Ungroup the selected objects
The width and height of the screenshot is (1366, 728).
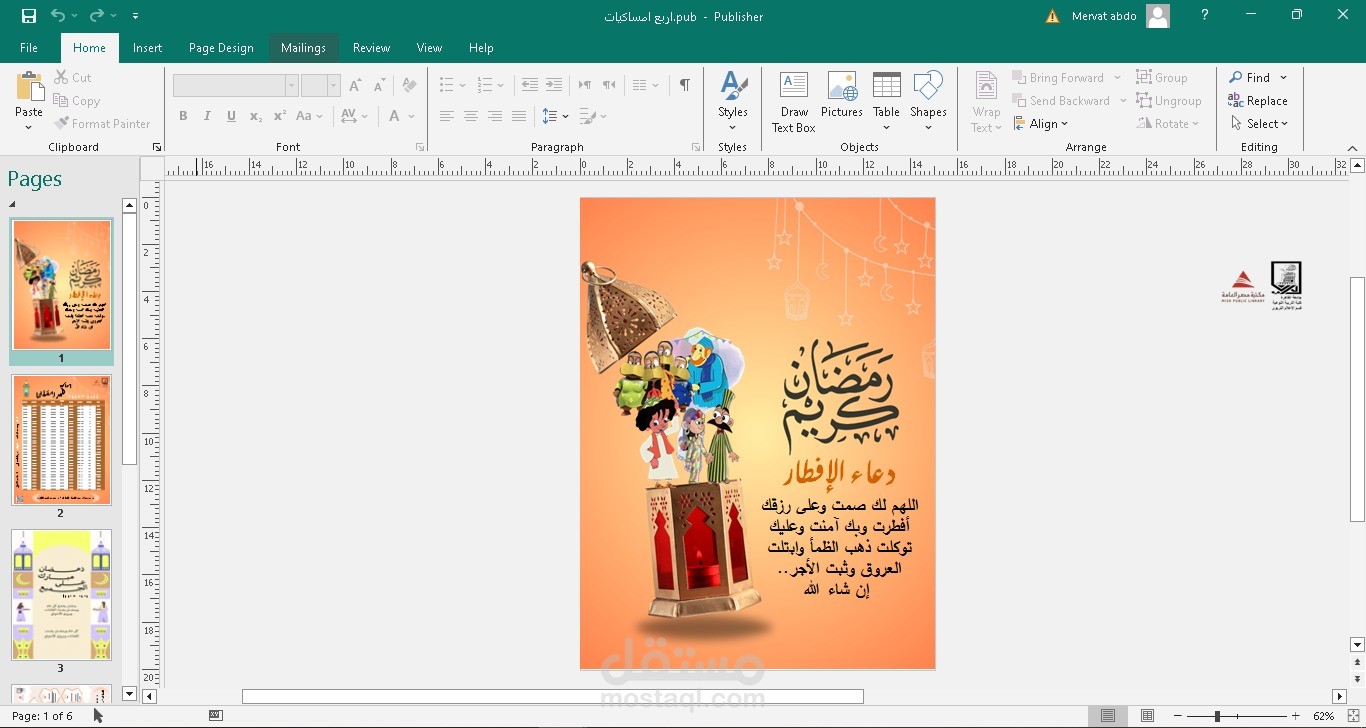click(x=1169, y=101)
